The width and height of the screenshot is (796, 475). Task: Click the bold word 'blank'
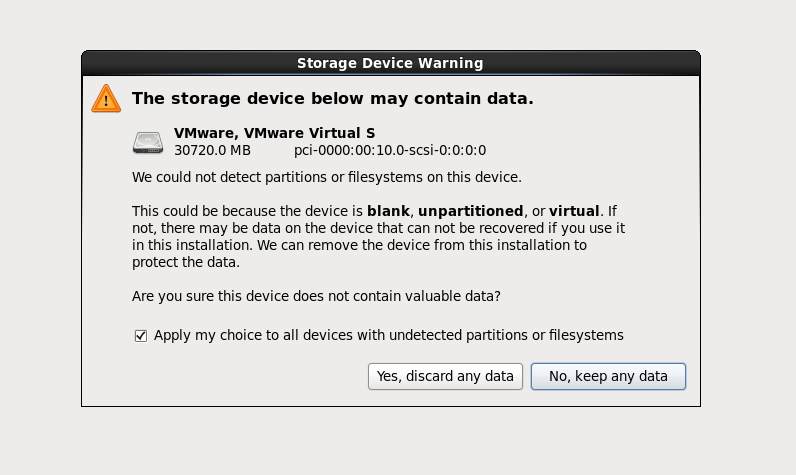tap(389, 212)
